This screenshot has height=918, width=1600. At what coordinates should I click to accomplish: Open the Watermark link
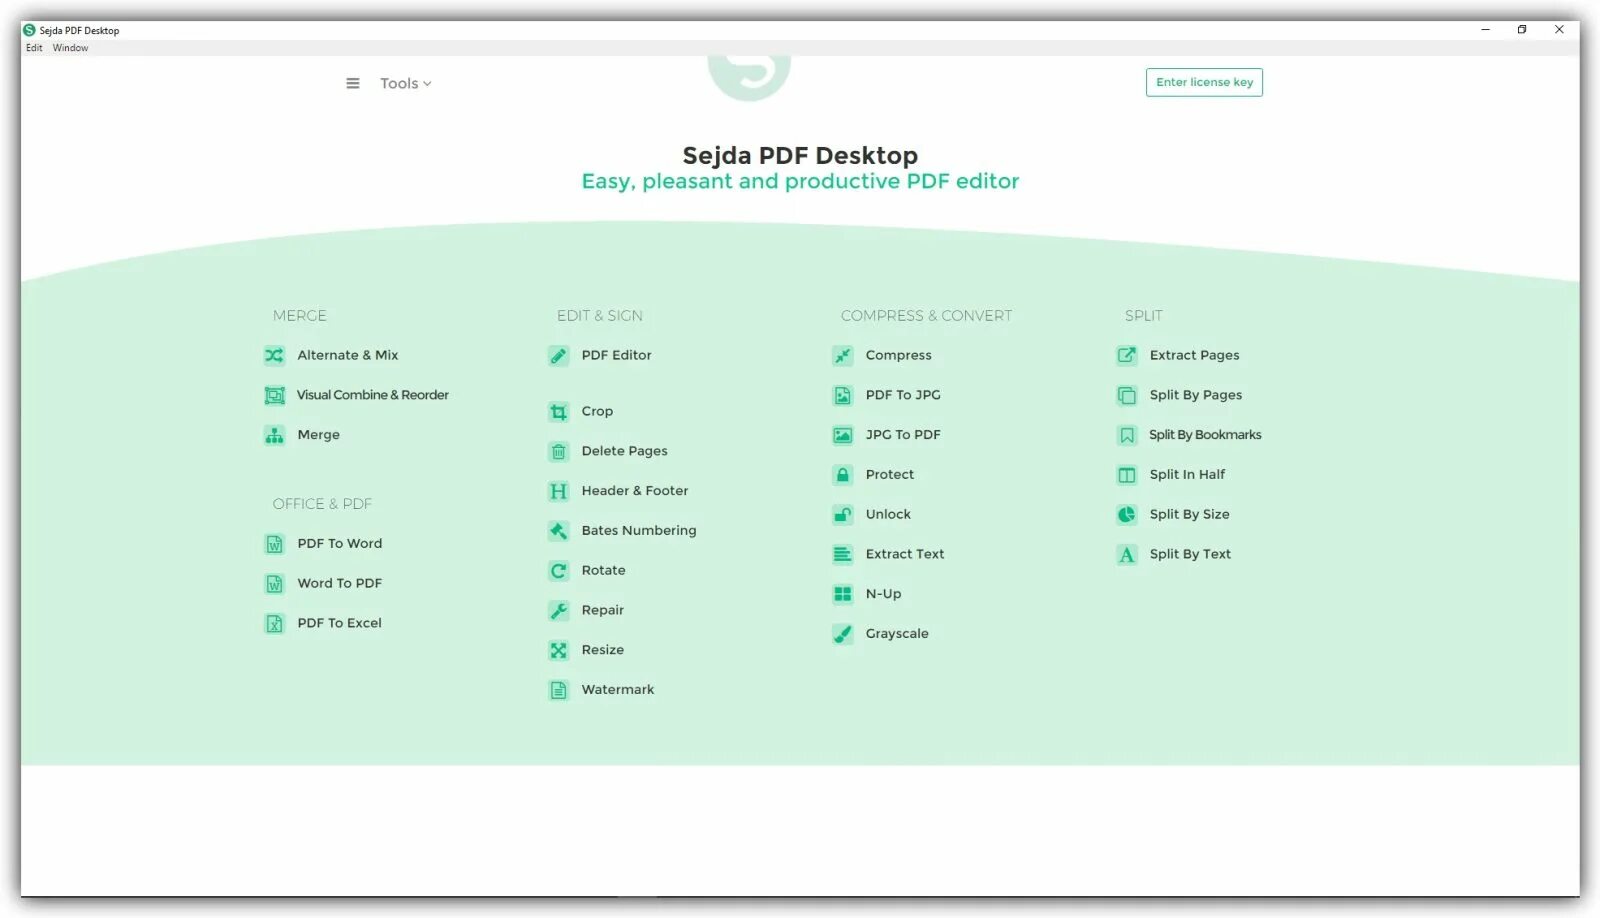pyautogui.click(x=618, y=690)
